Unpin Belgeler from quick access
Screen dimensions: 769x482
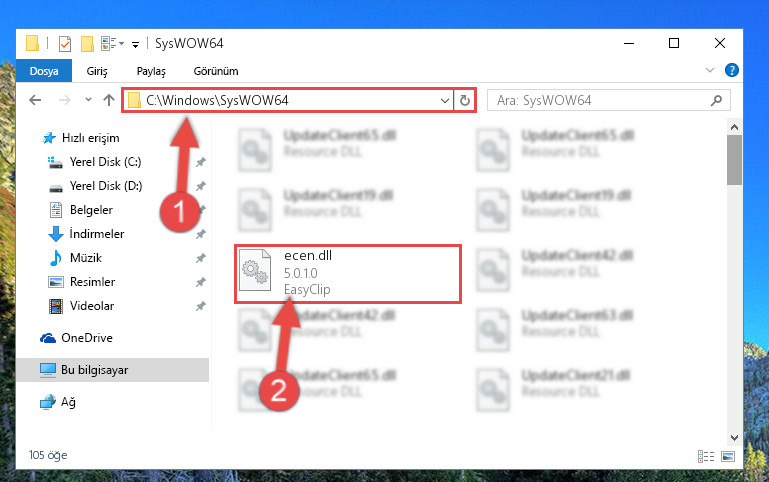(201, 210)
